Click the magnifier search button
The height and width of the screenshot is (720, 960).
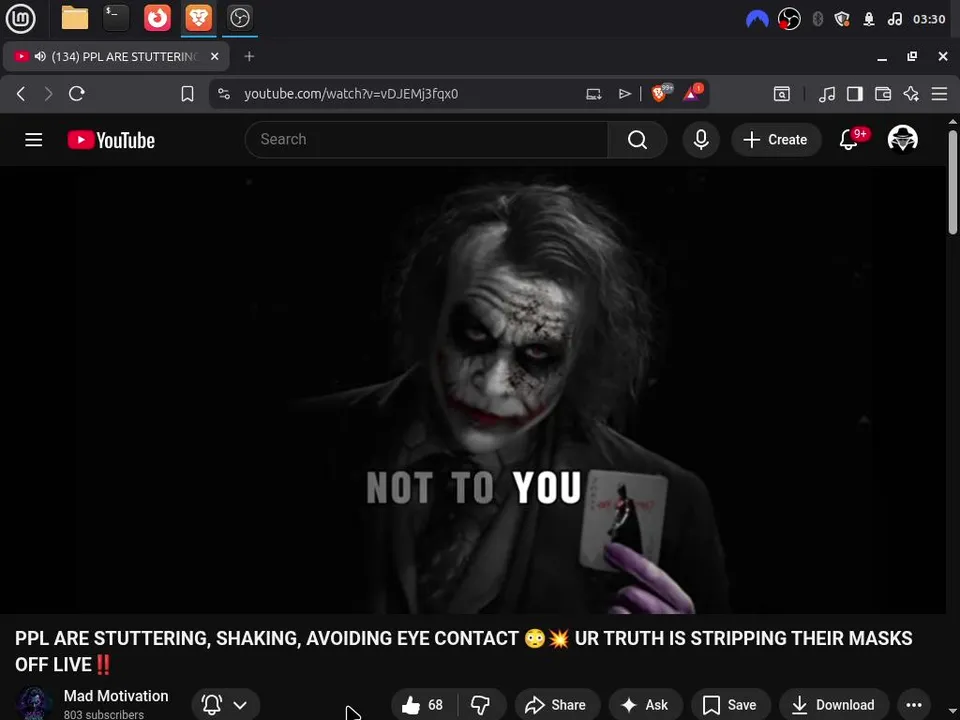click(637, 140)
